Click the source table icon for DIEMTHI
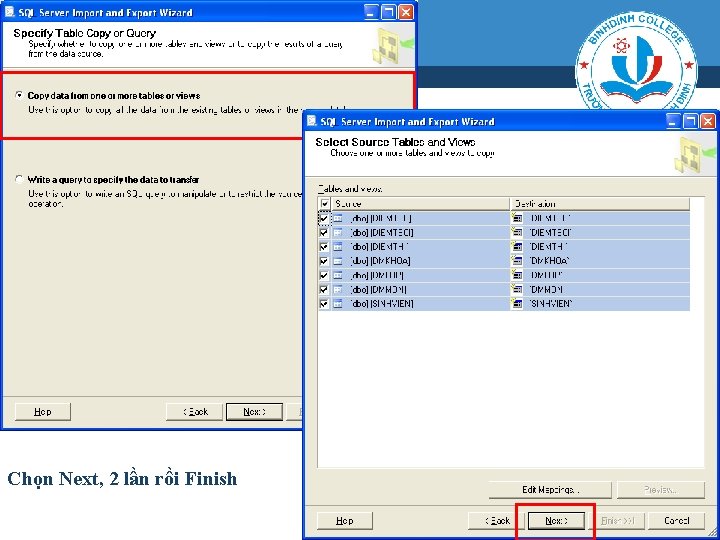 pos(338,247)
